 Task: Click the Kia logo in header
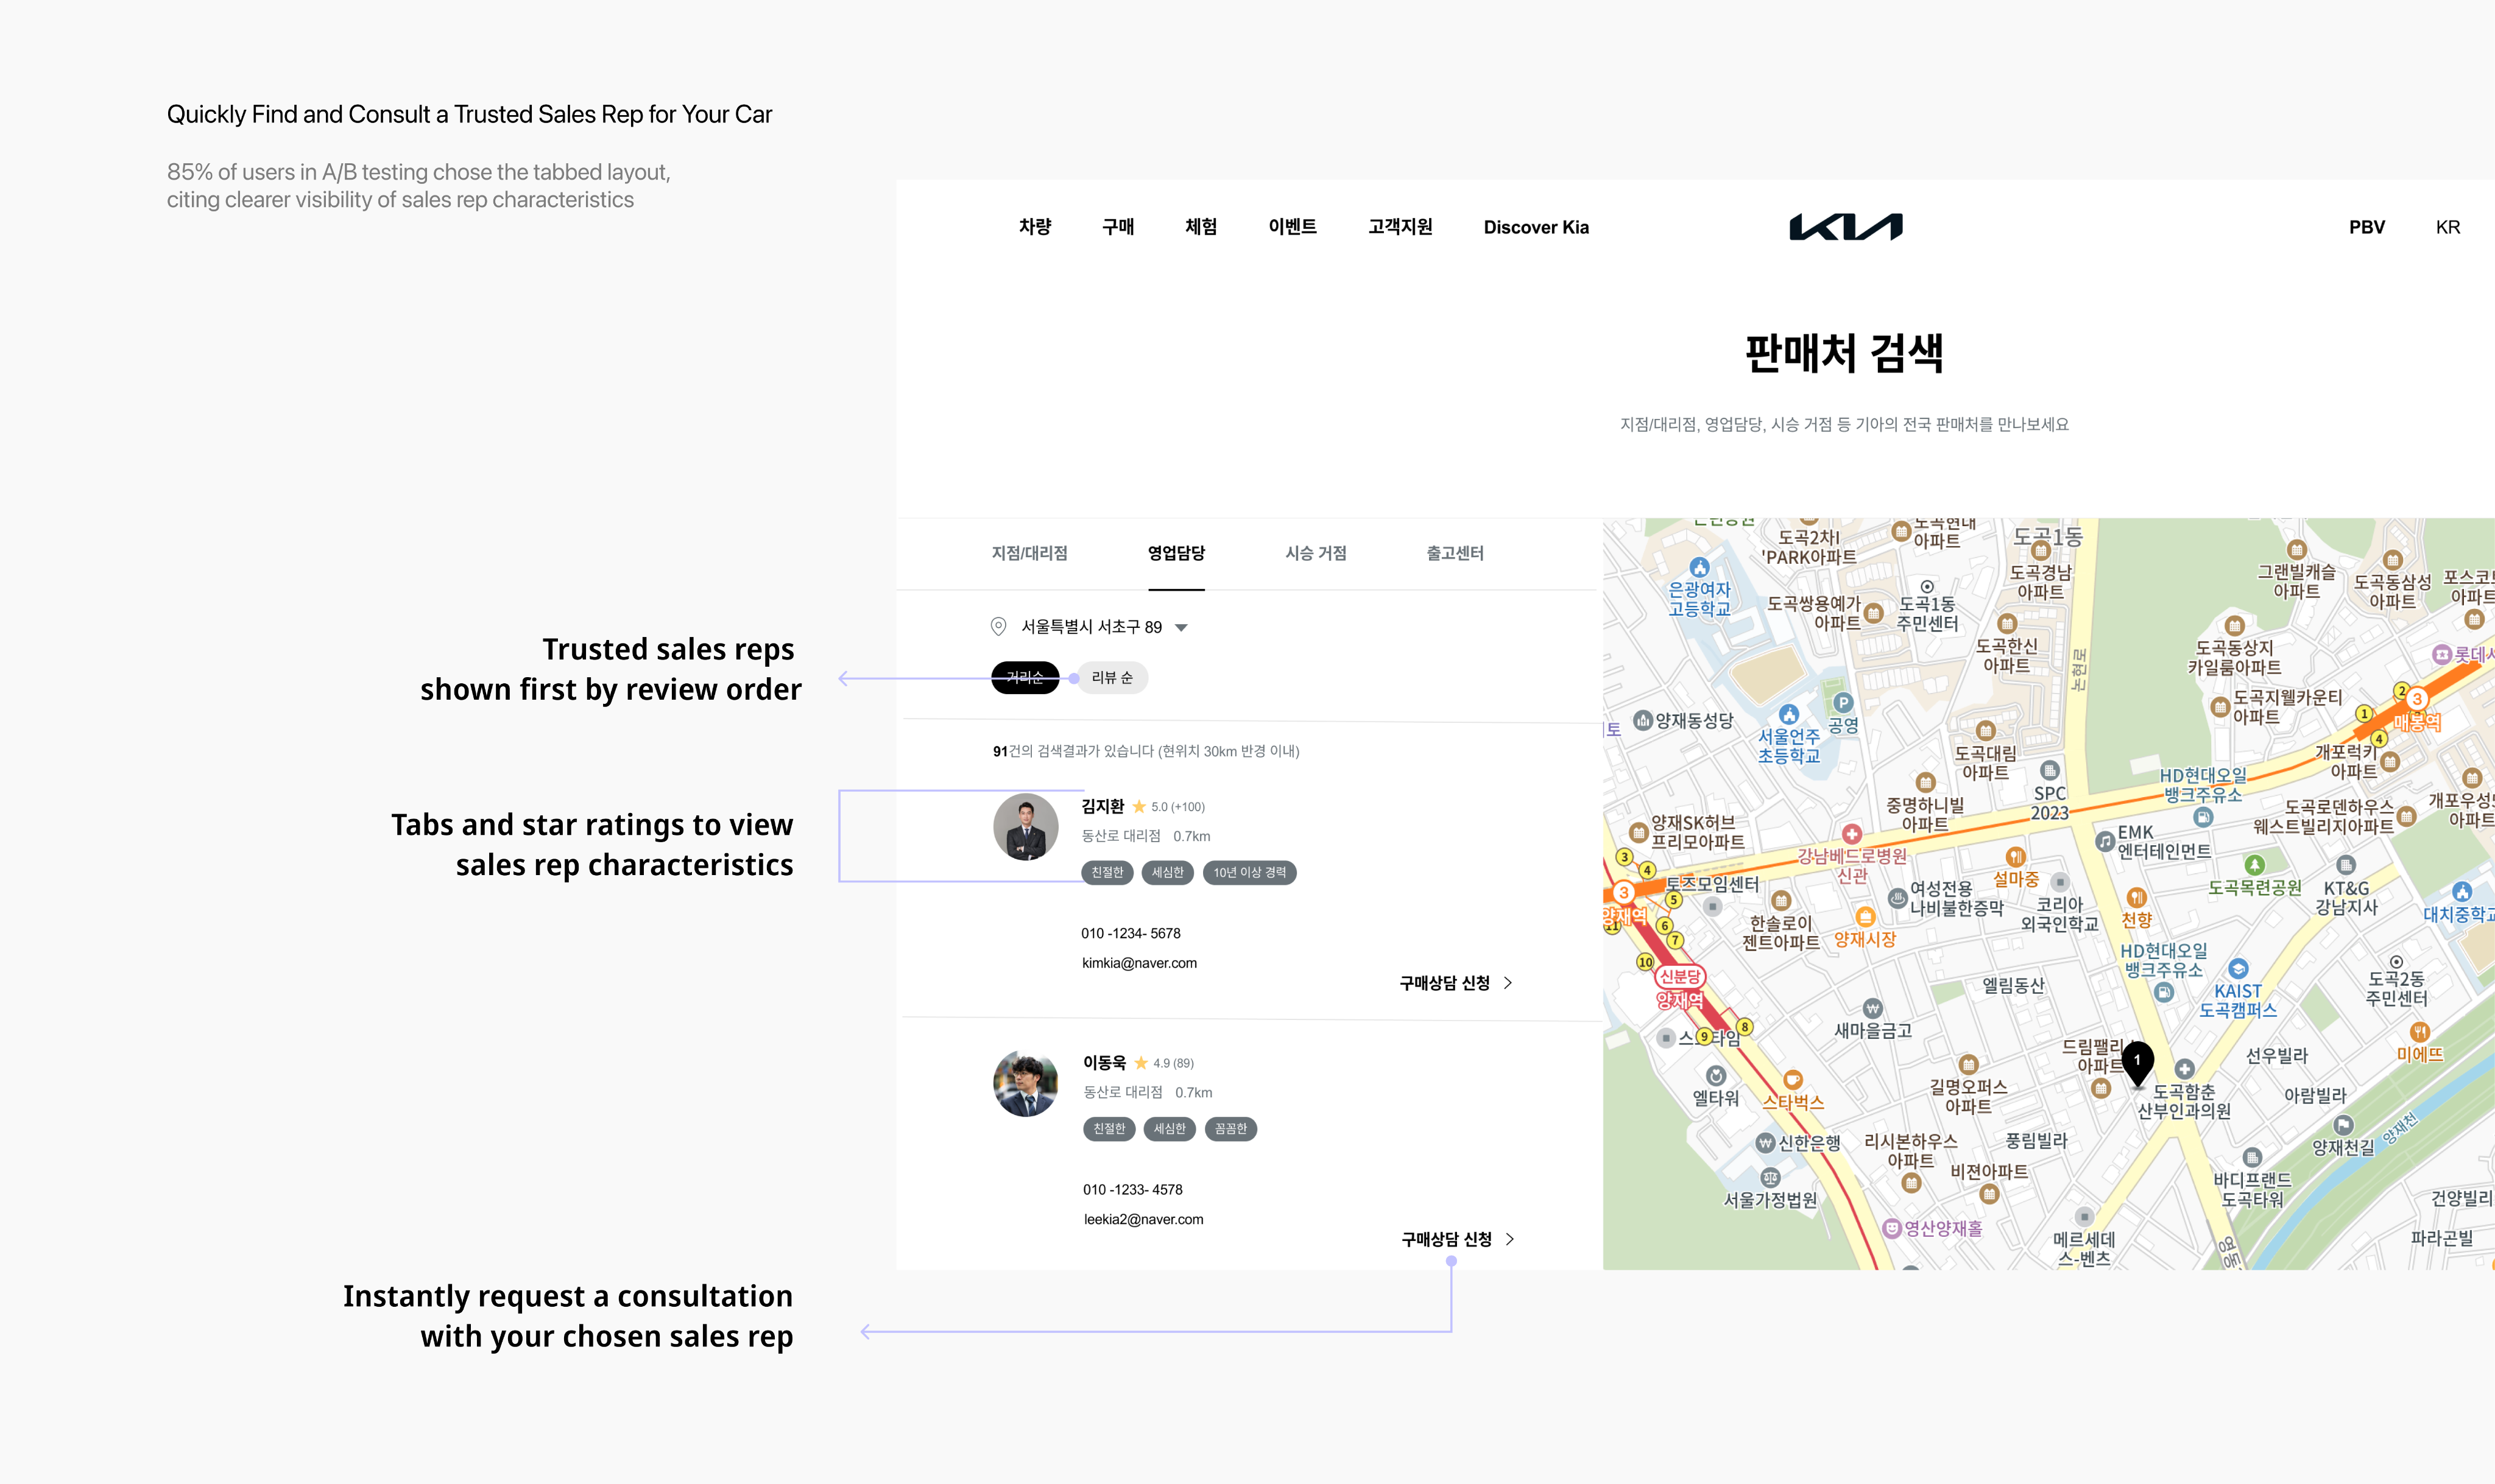tap(1845, 227)
